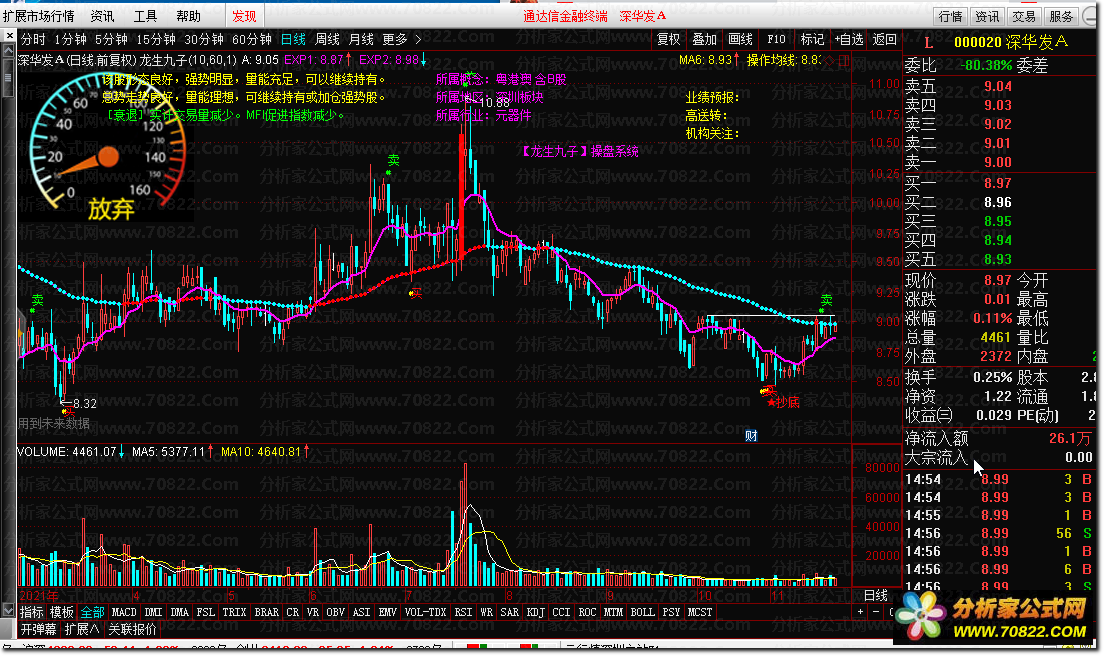This screenshot has width=1105, height=656.
Task: Click the 财 marker on the chart
Action: [751, 436]
